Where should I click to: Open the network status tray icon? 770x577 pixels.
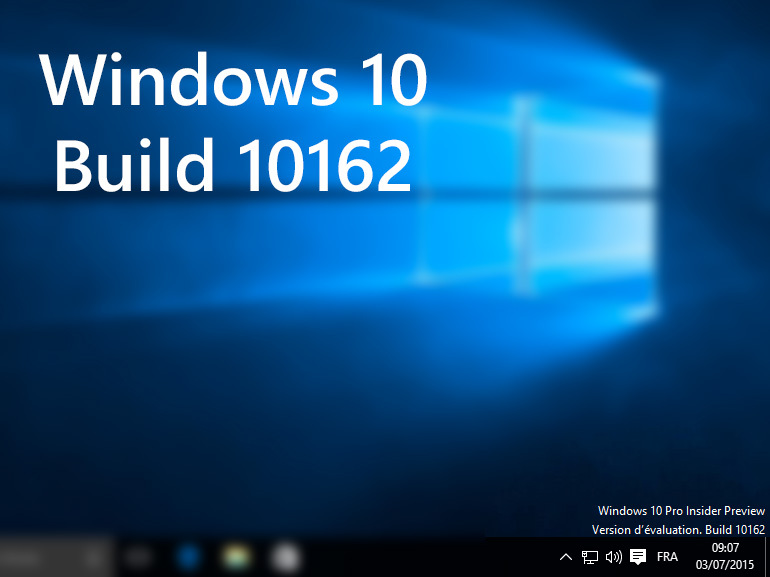(x=590, y=557)
